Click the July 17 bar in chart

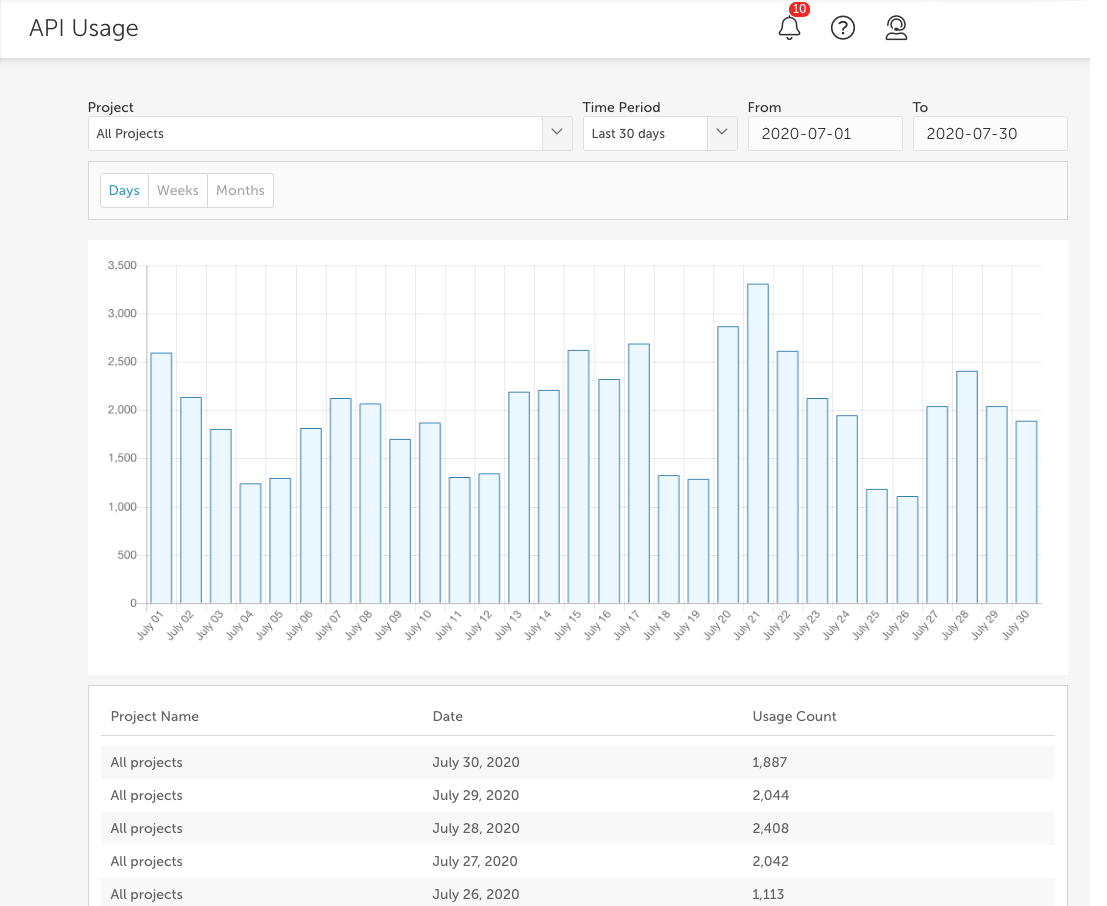point(639,473)
